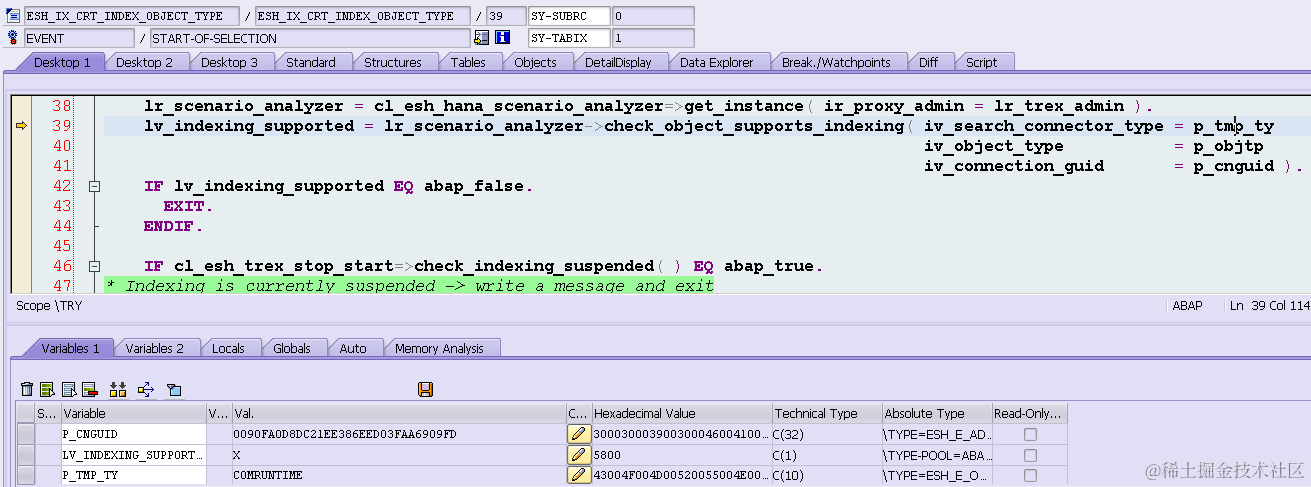Click the line number 39 field in header
This screenshot has height=487, width=1311.
pos(505,16)
